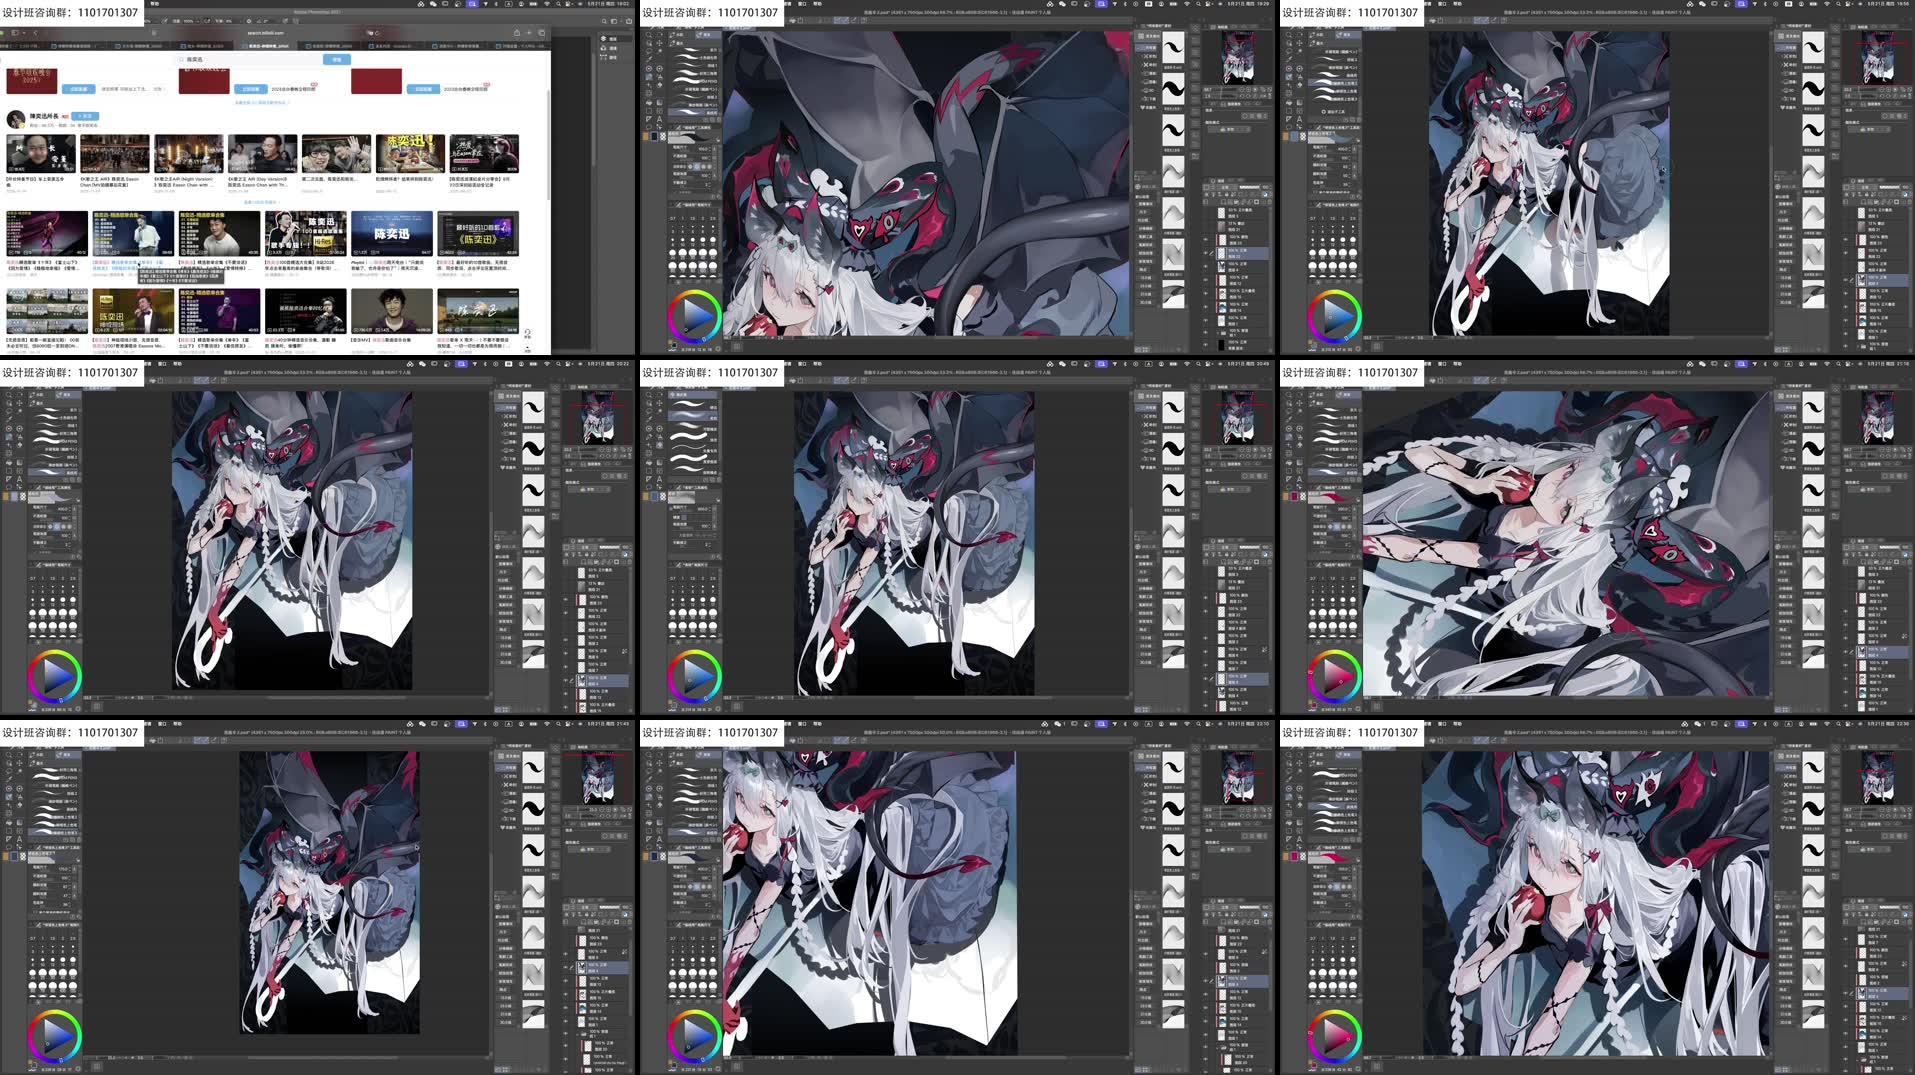Click the follow button beside the uploader name
The image size is (1915, 1075).
pos(85,116)
